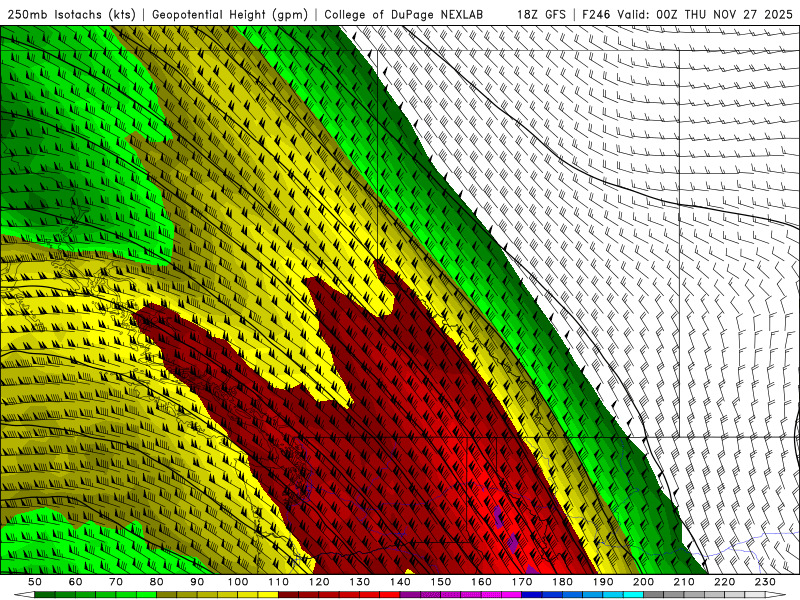Select the 80 value on the color scale
The width and height of the screenshot is (800, 600).
pyautogui.click(x=156, y=582)
